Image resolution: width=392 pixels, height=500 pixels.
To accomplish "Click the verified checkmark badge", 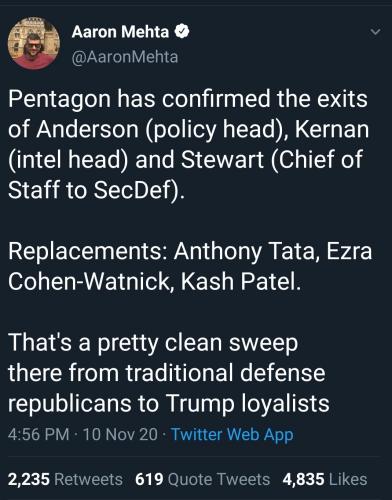I will [182, 32].
